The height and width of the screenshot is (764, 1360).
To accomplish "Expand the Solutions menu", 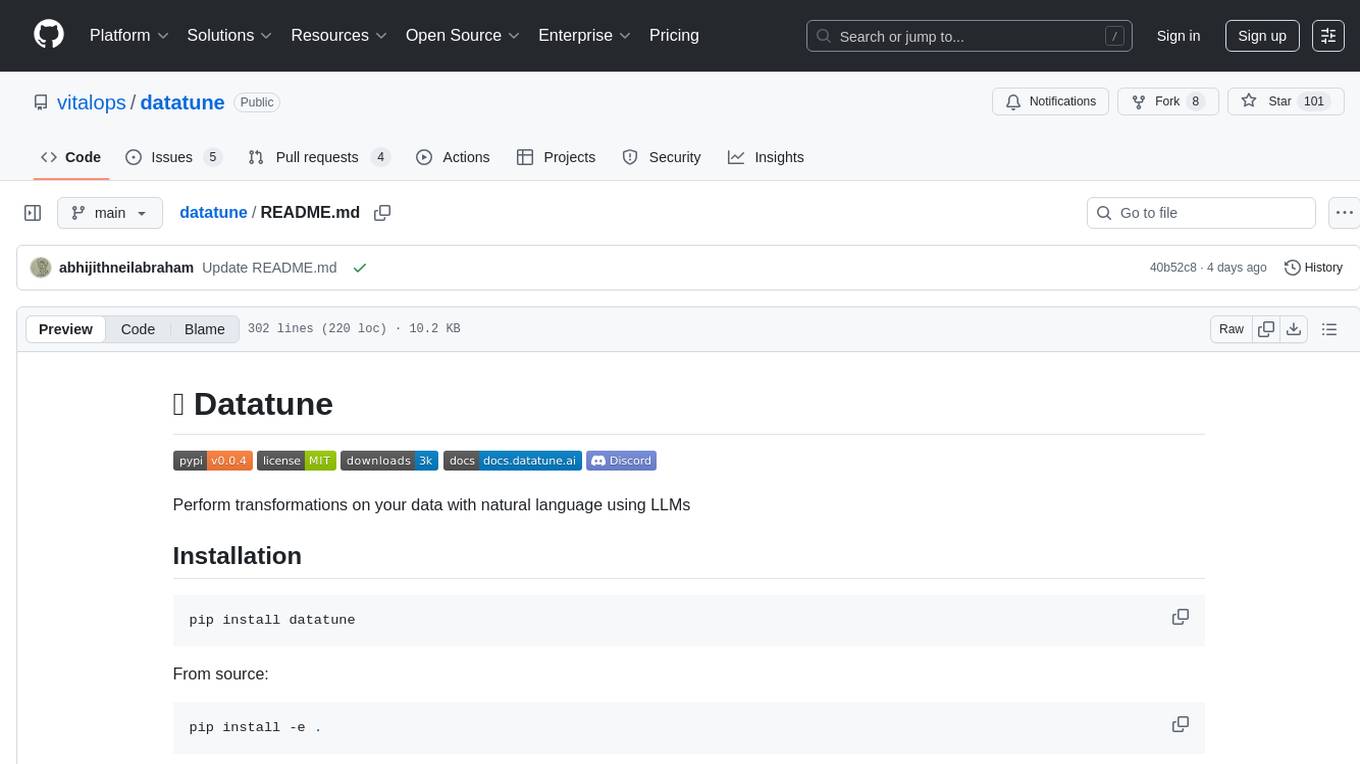I will [x=230, y=35].
